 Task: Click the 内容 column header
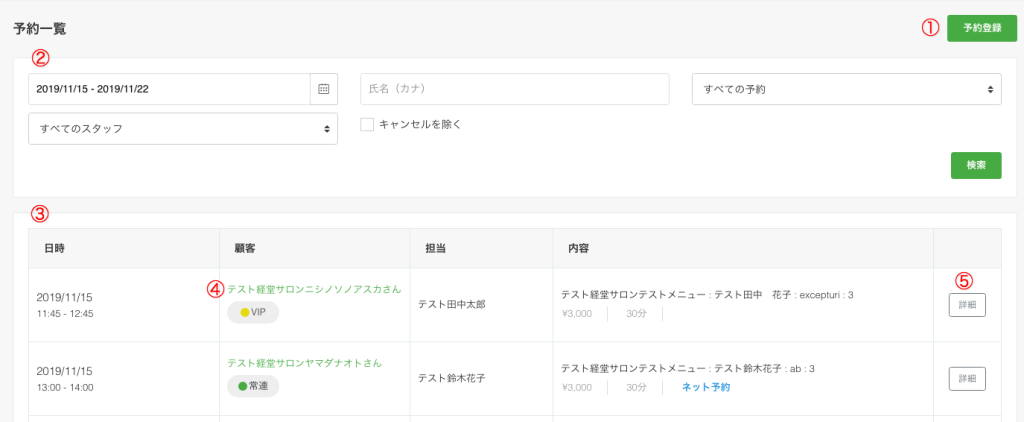(x=579, y=248)
